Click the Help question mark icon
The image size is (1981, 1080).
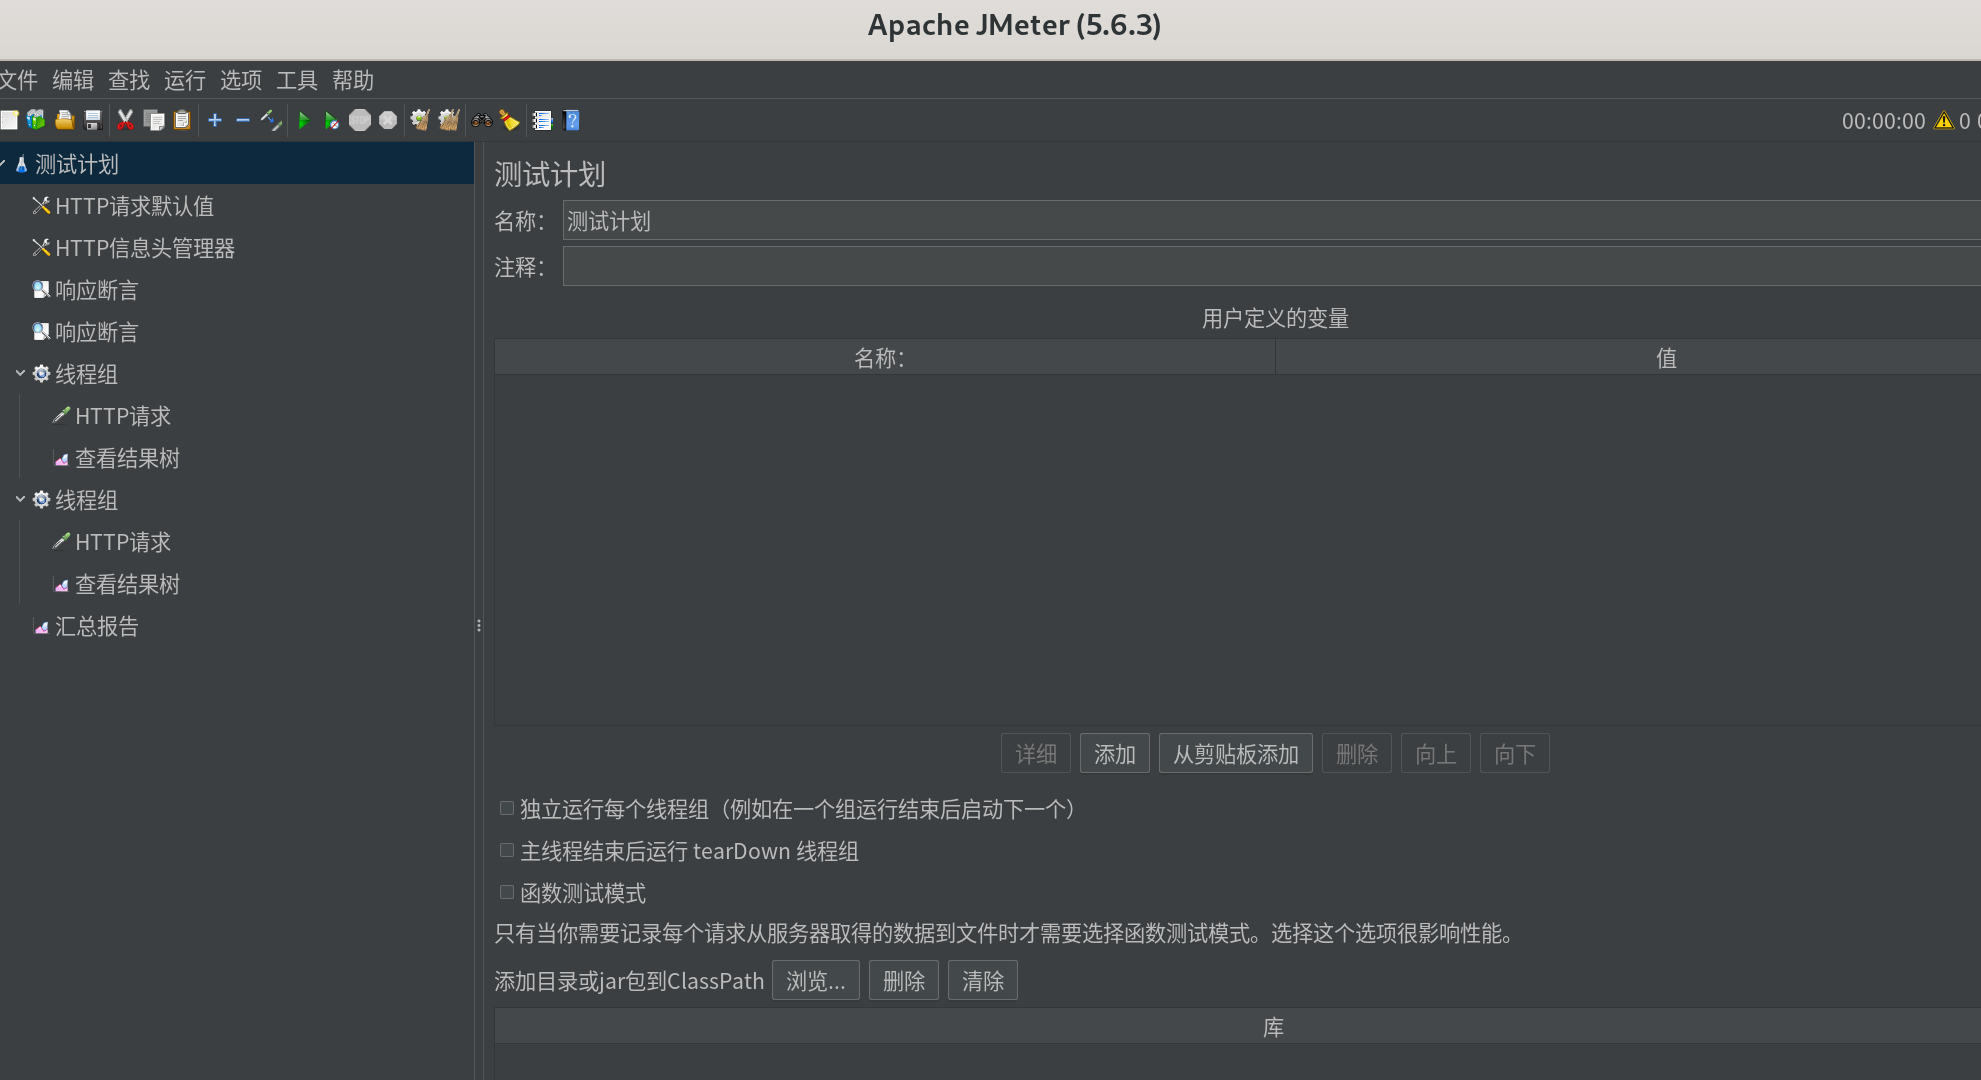tap(572, 120)
